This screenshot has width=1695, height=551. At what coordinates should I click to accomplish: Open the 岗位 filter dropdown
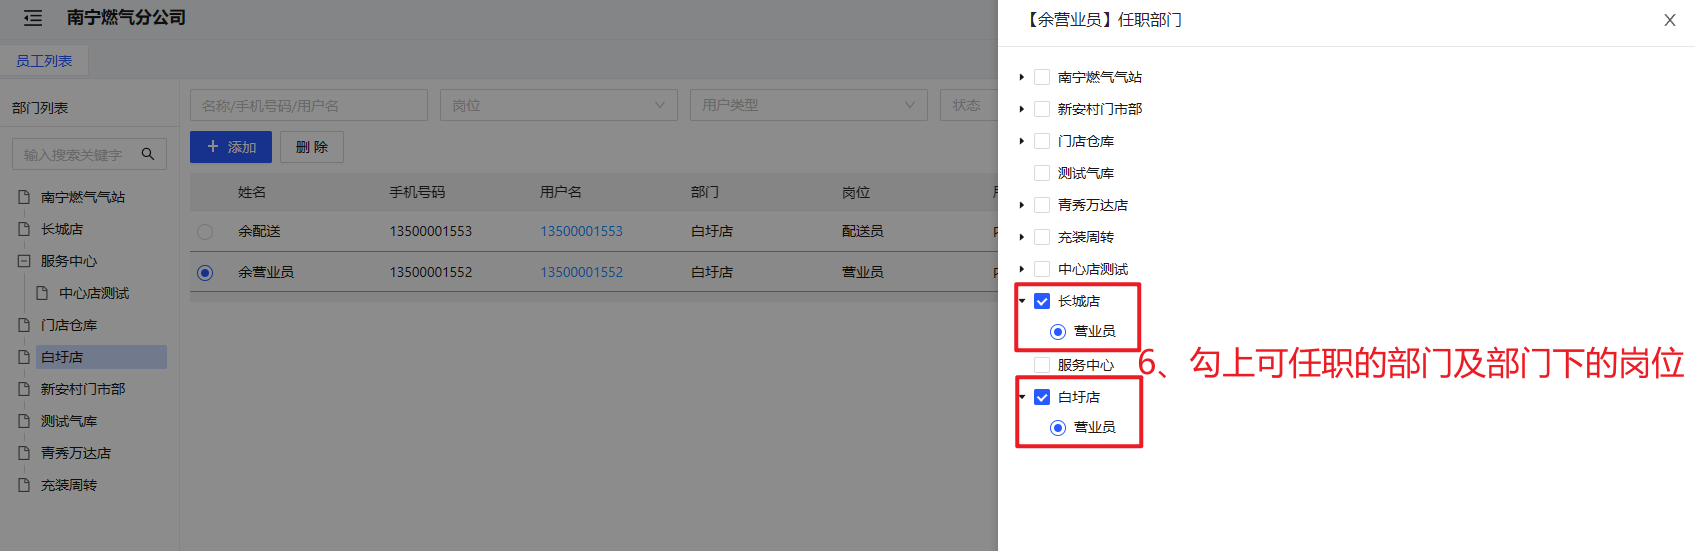click(x=558, y=105)
